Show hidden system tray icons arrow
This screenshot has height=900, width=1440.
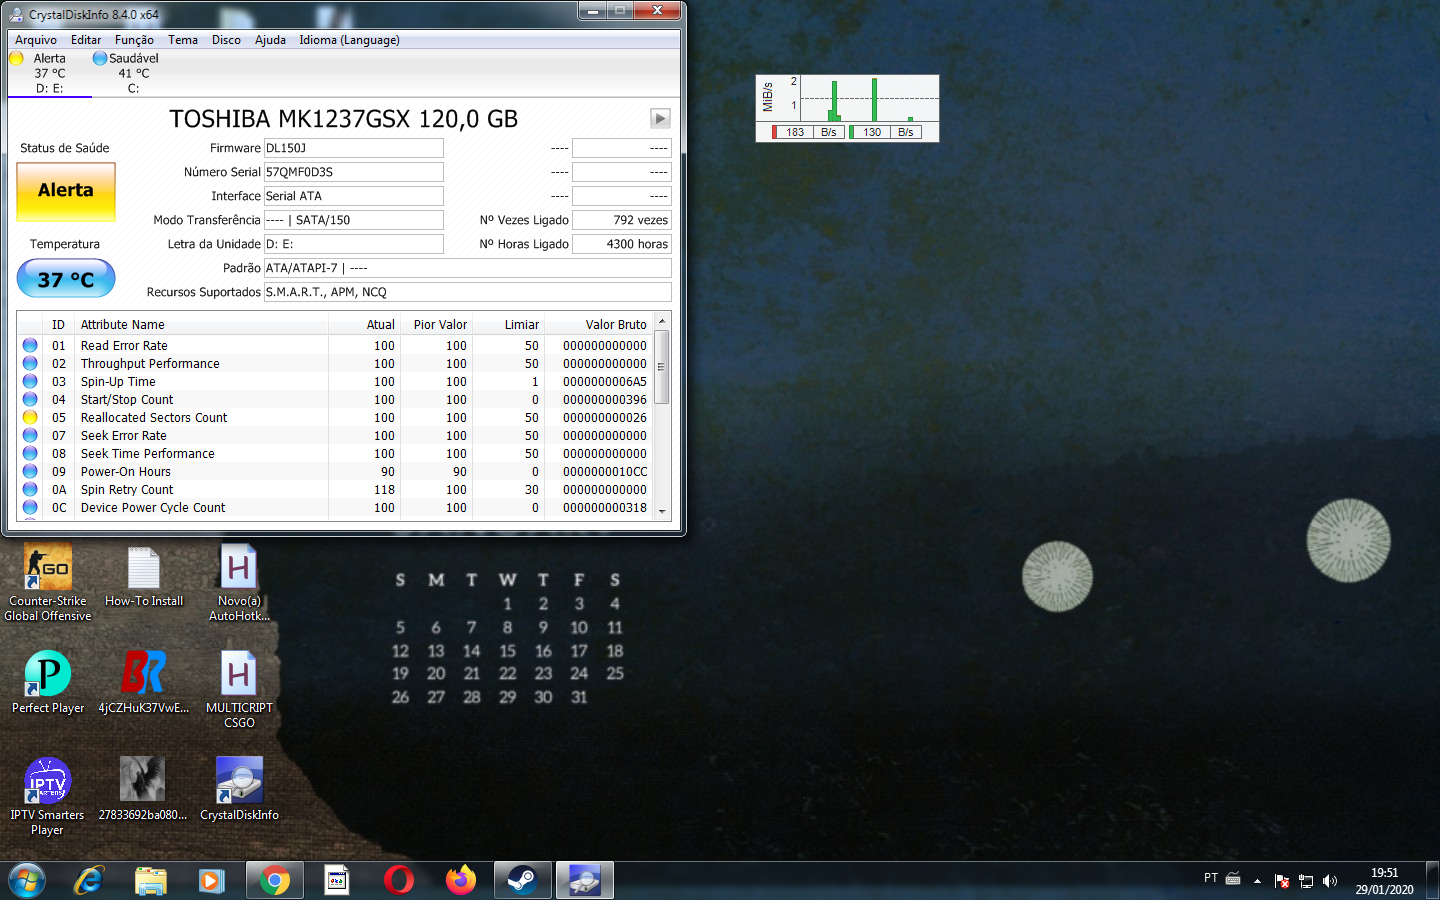pyautogui.click(x=1257, y=881)
